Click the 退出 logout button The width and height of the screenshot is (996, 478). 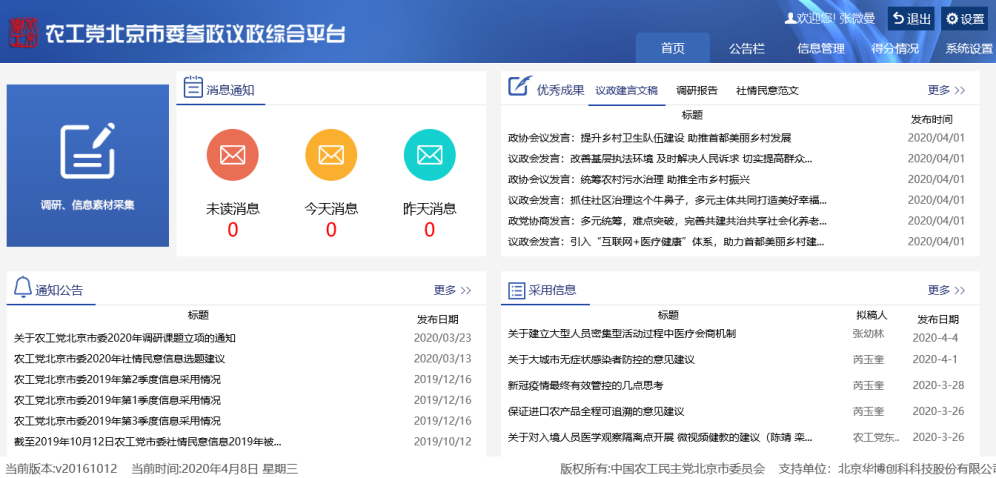click(x=911, y=18)
